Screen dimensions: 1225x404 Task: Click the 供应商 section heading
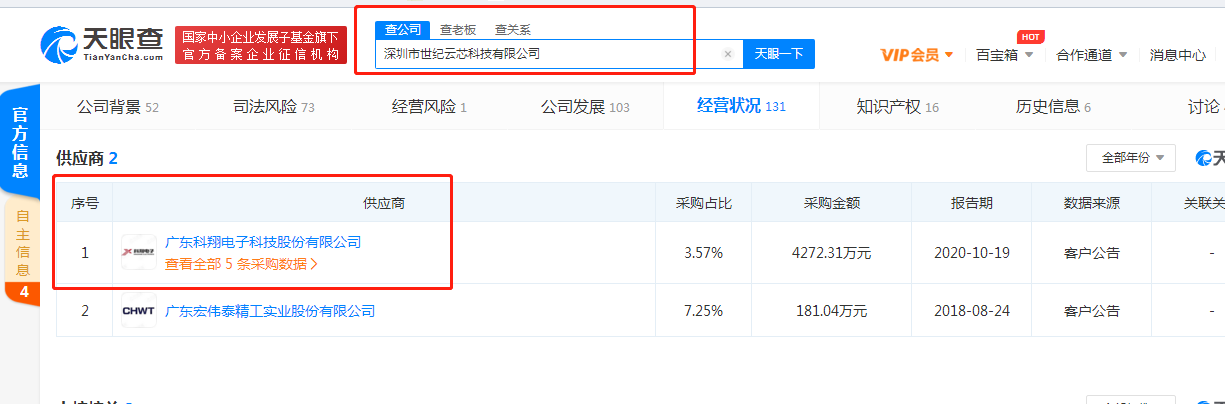(x=88, y=158)
